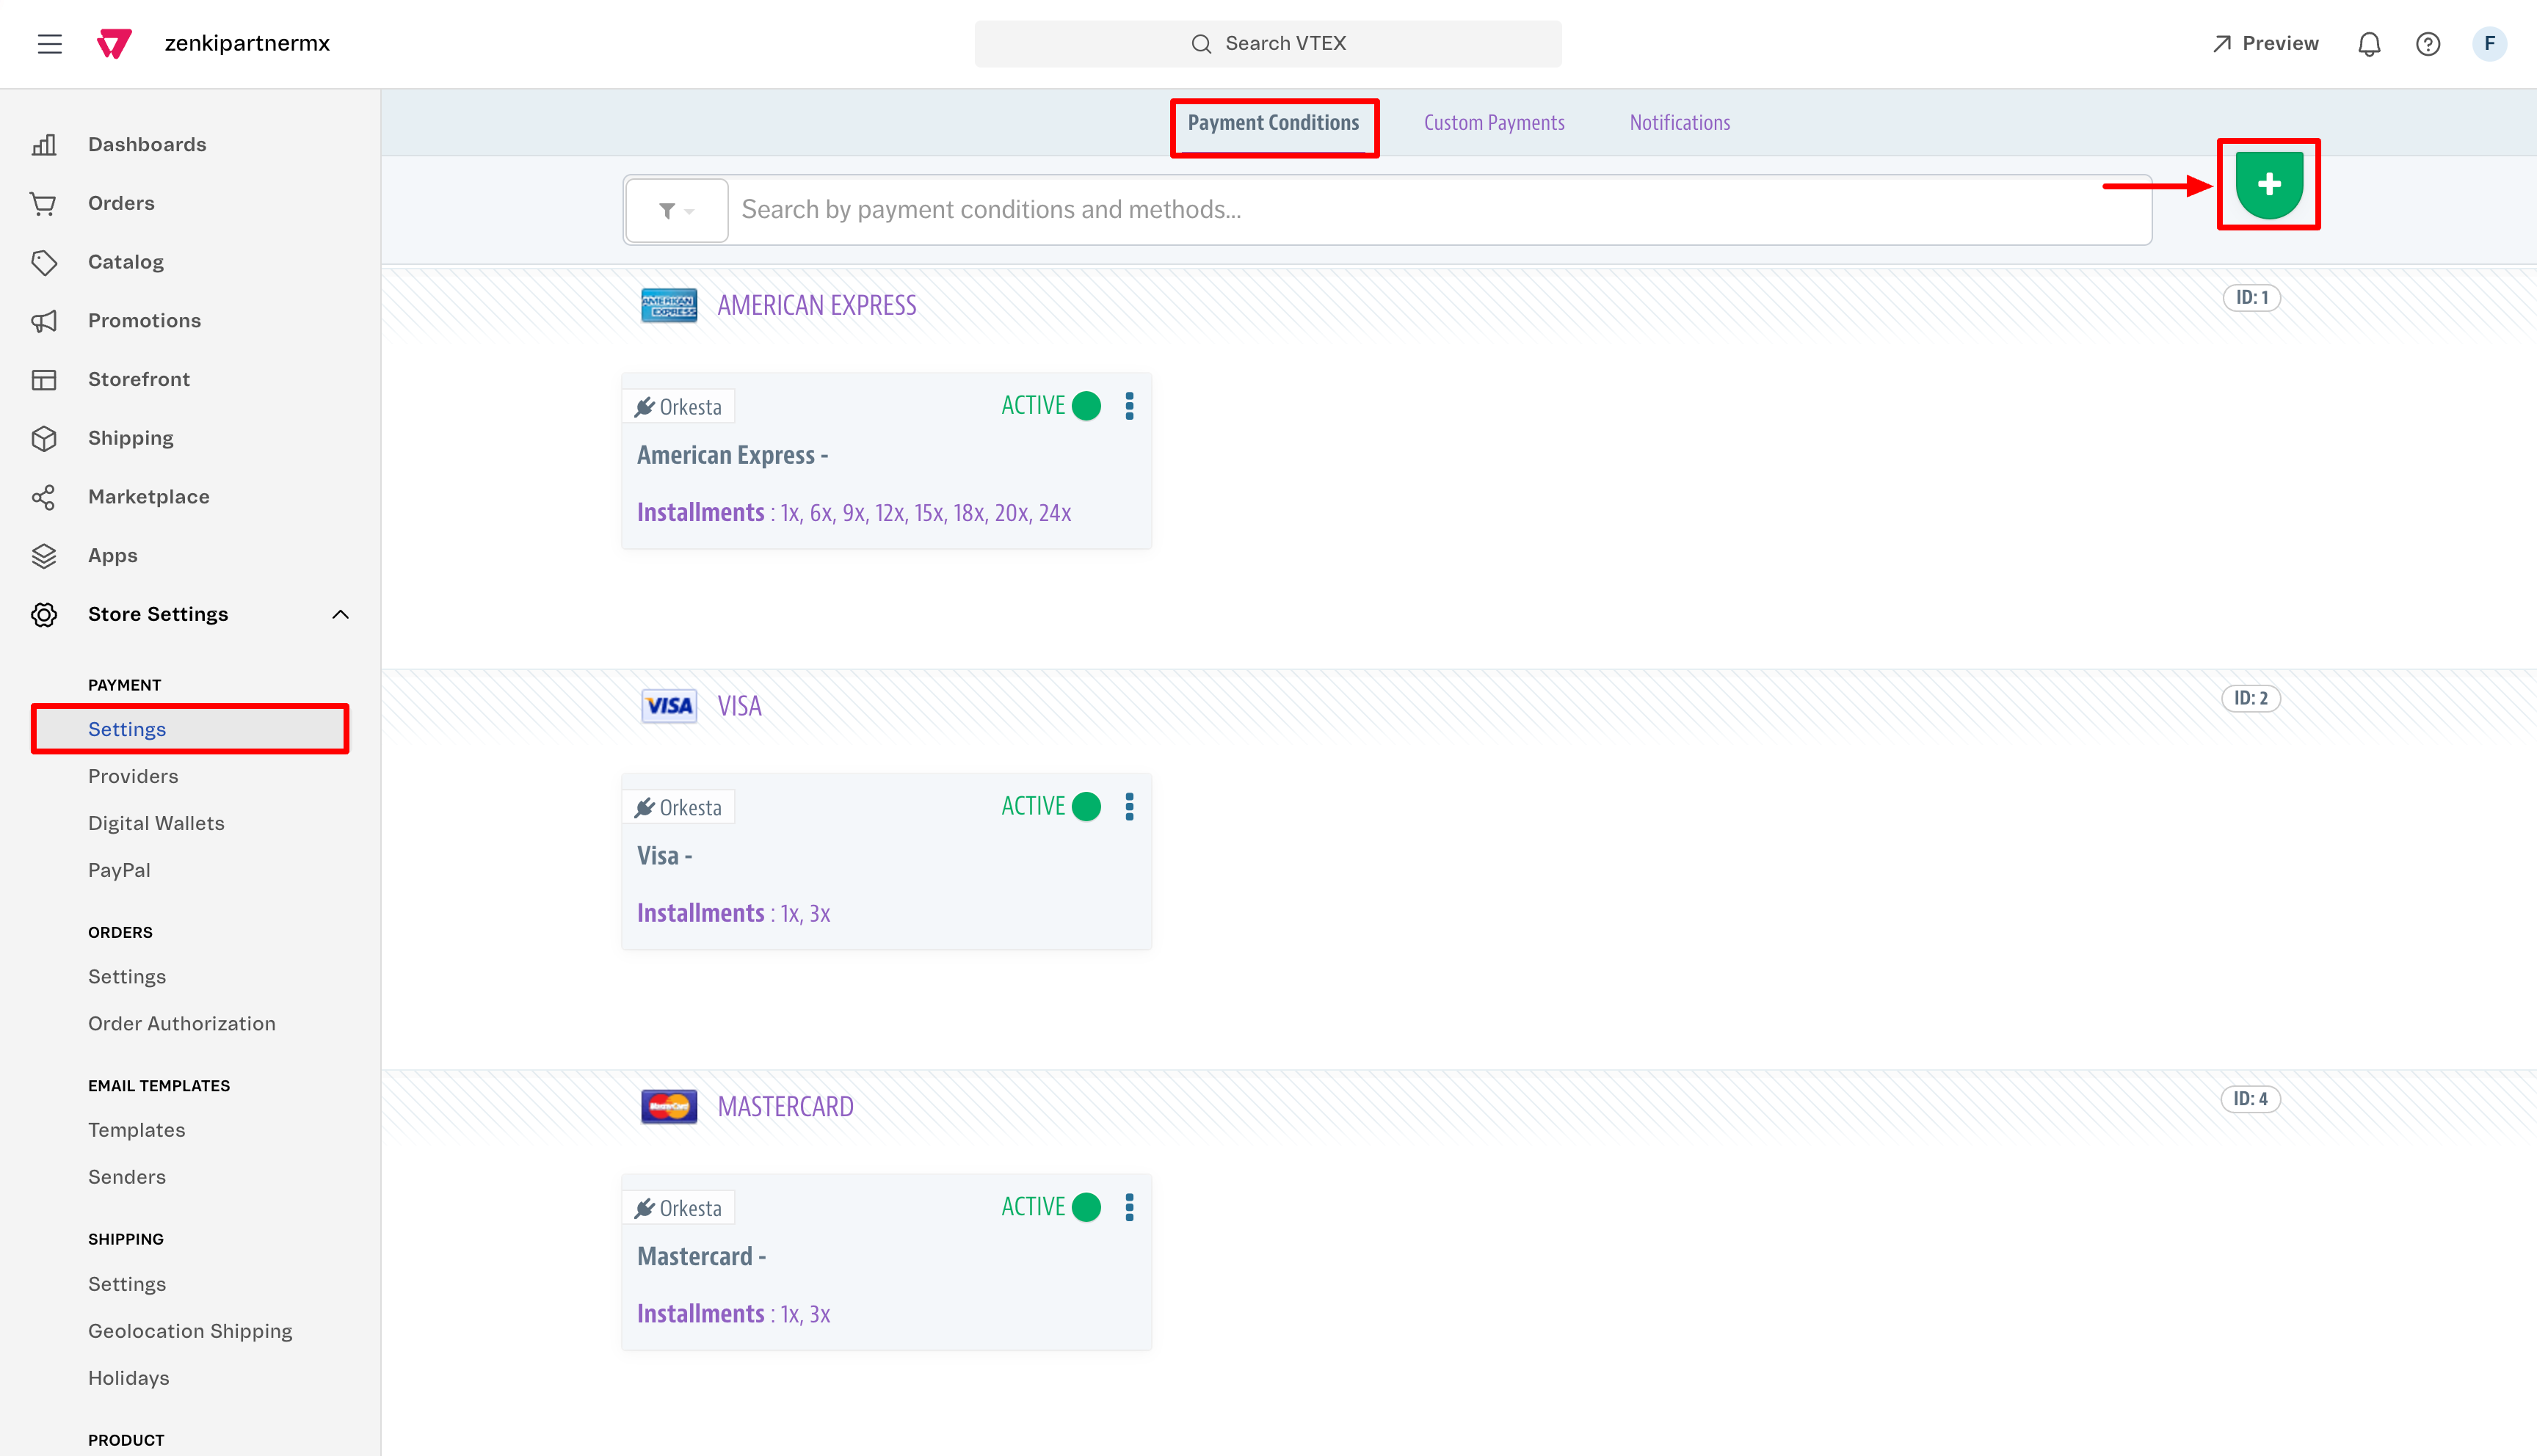Viewport: 2537px width, 1456px height.
Task: Open email Senders
Action: tap(127, 1177)
